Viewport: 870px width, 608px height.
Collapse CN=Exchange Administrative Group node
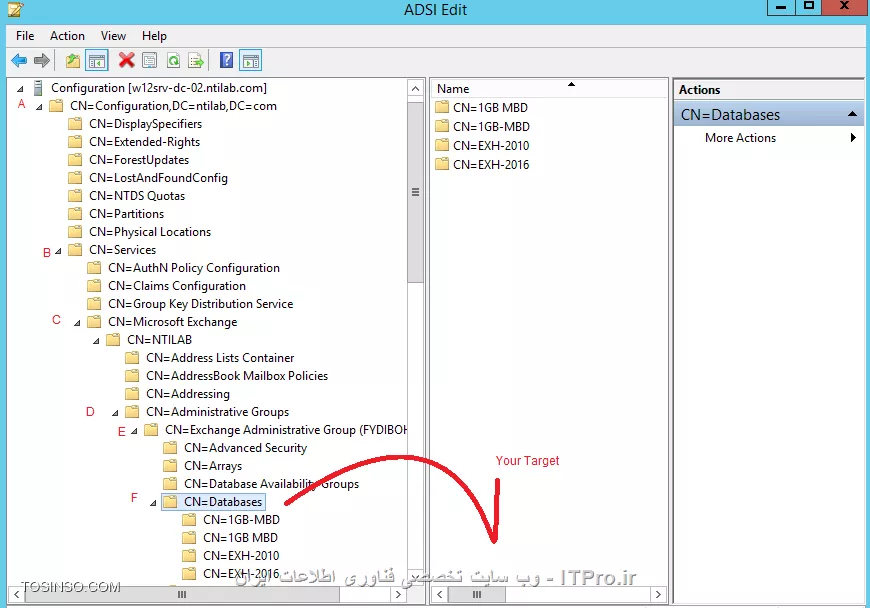pos(134,431)
